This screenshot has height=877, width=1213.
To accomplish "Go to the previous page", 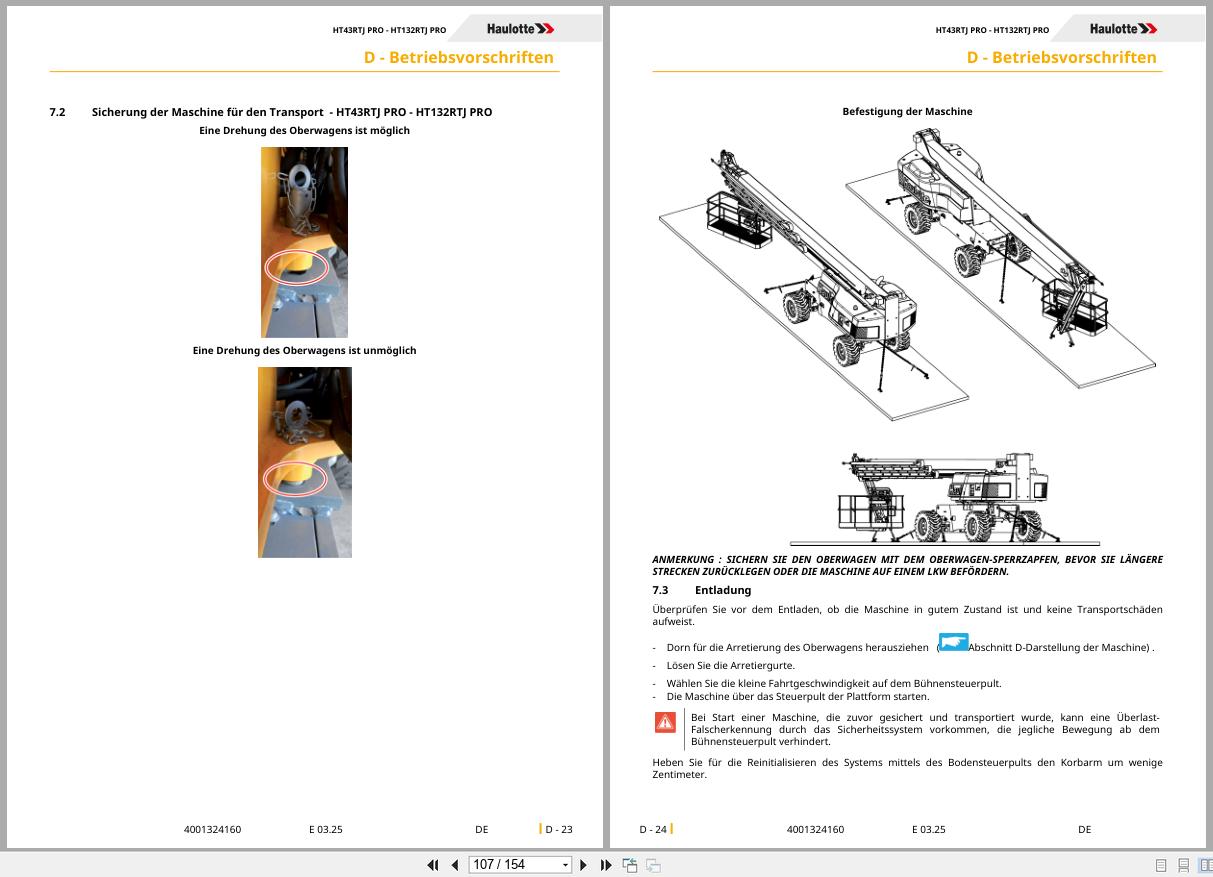I will pos(455,865).
